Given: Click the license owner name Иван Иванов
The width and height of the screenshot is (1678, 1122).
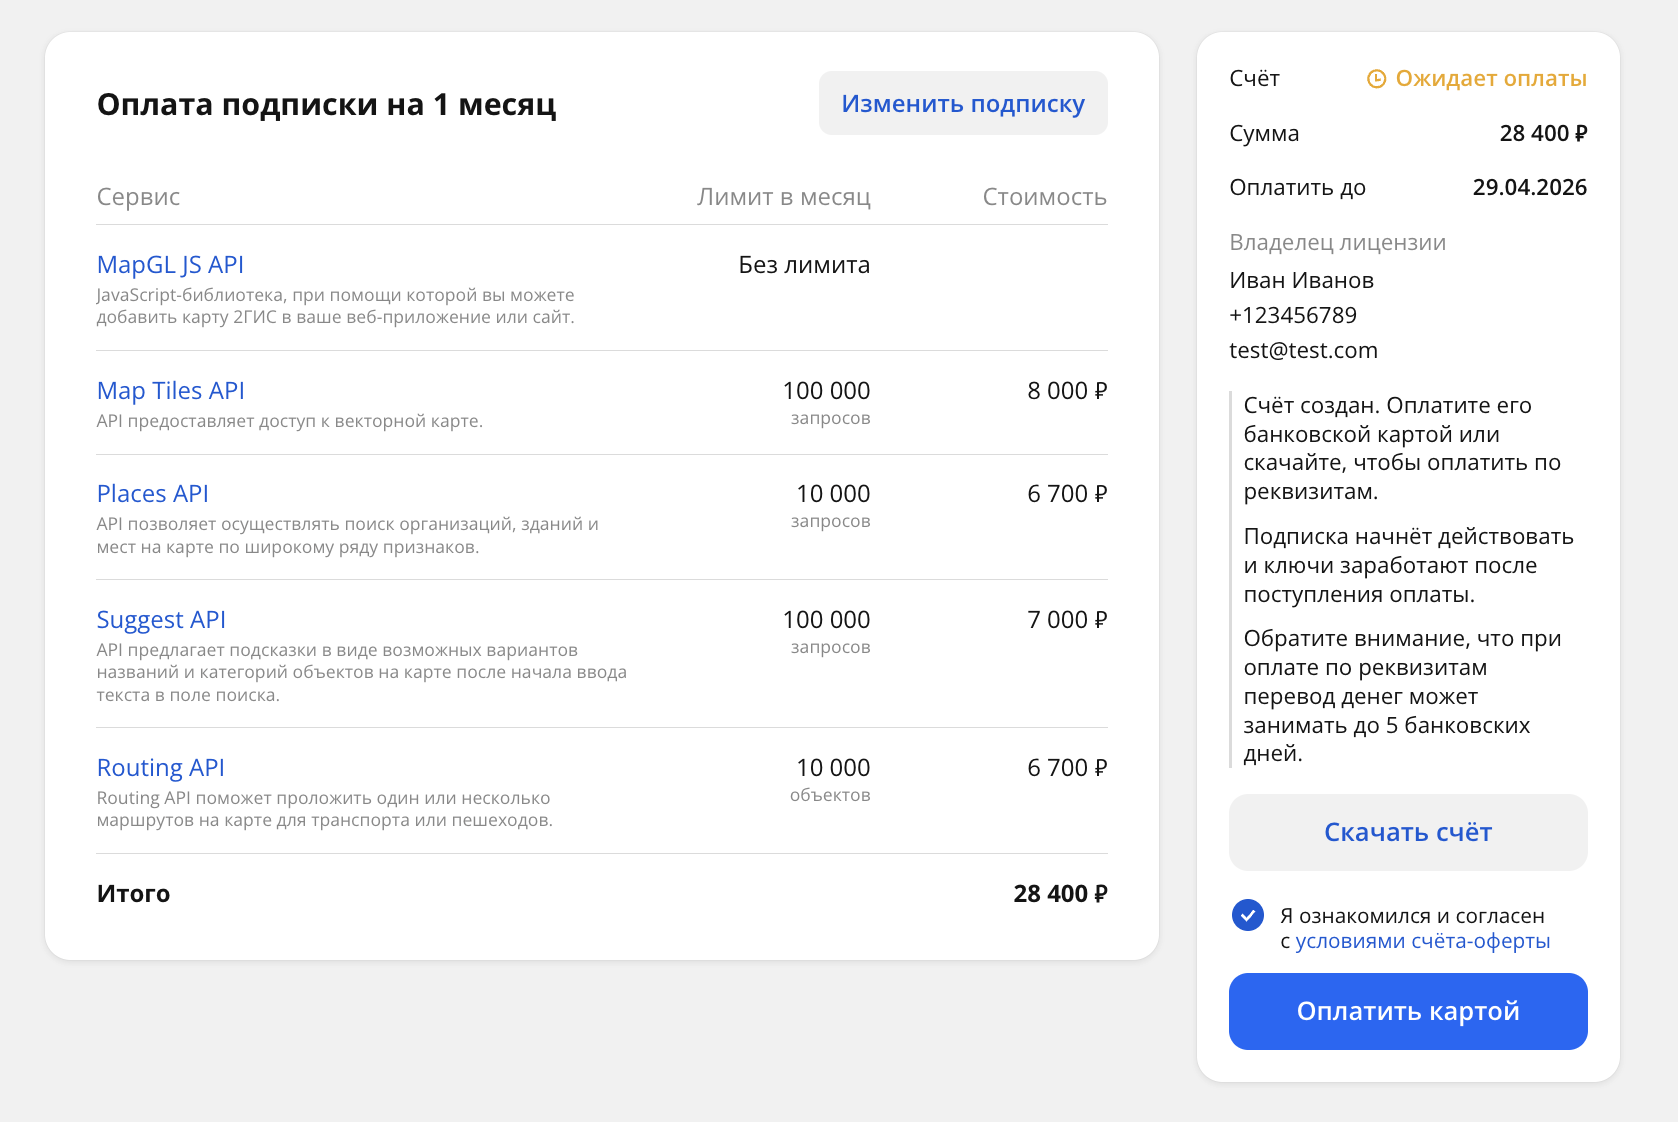Looking at the screenshot, I should (1301, 280).
